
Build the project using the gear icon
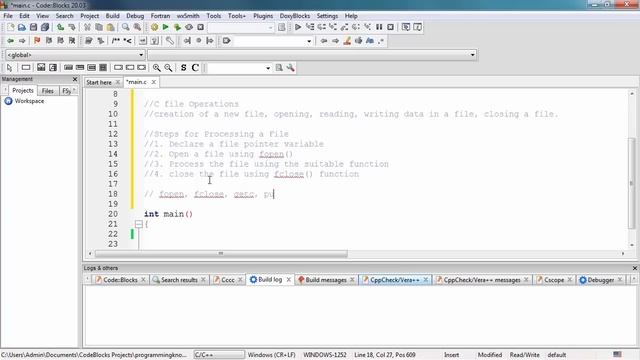point(154,27)
